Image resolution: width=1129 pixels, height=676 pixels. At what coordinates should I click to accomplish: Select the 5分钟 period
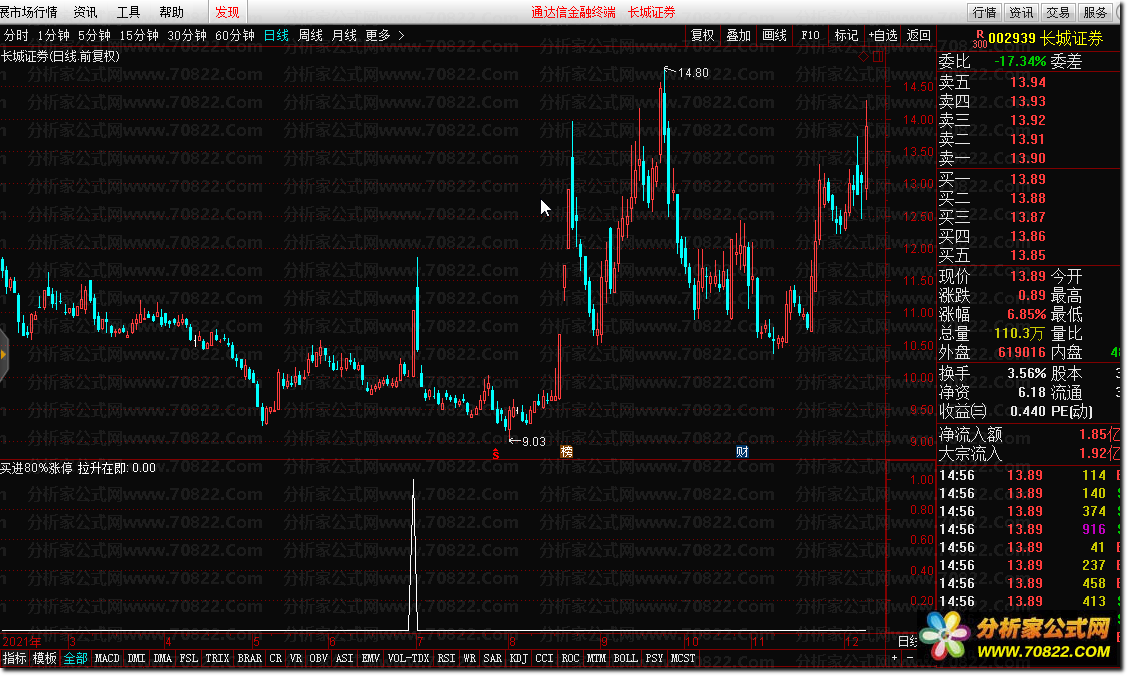(x=94, y=35)
